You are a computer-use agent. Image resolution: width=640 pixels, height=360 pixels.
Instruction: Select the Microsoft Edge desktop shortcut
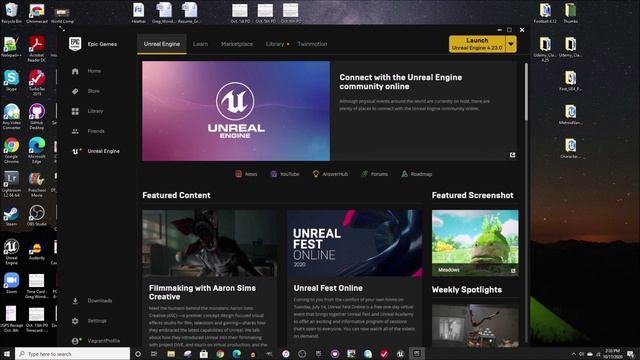tap(37, 151)
